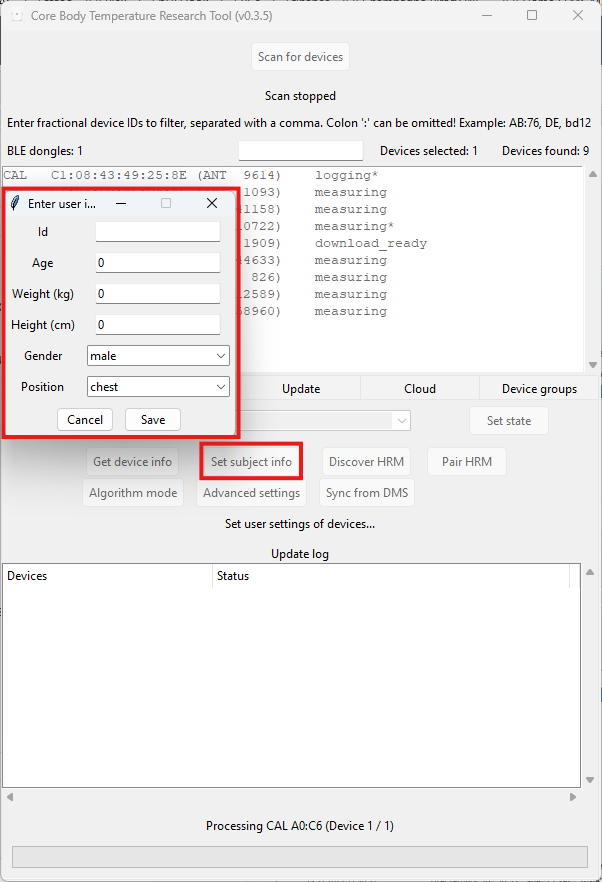This screenshot has width=602, height=882.
Task: Minimize the main application window
Action: pyautogui.click(x=487, y=16)
